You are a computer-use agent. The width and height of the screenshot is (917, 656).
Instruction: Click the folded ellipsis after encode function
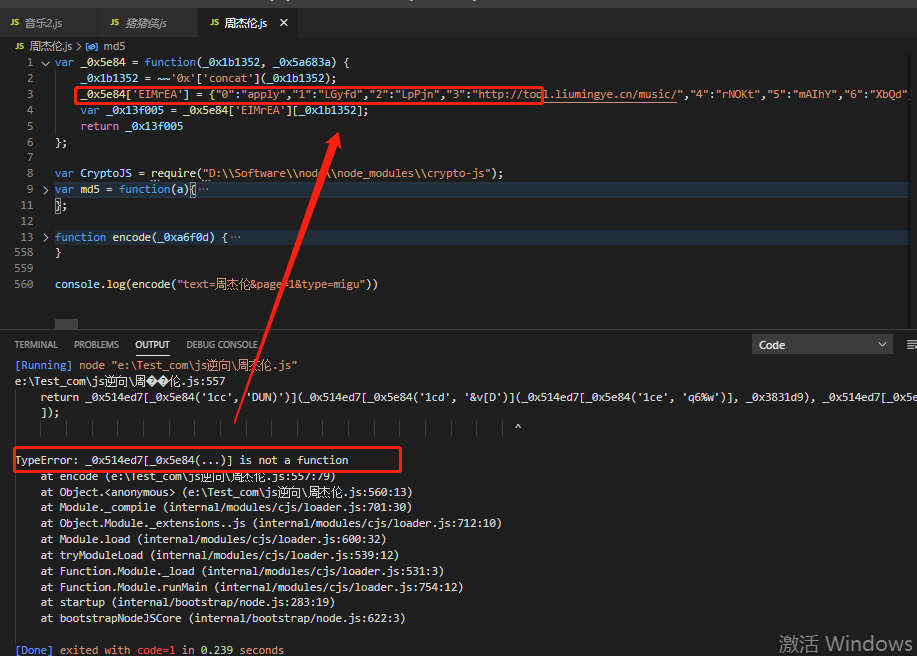[x=235, y=237]
